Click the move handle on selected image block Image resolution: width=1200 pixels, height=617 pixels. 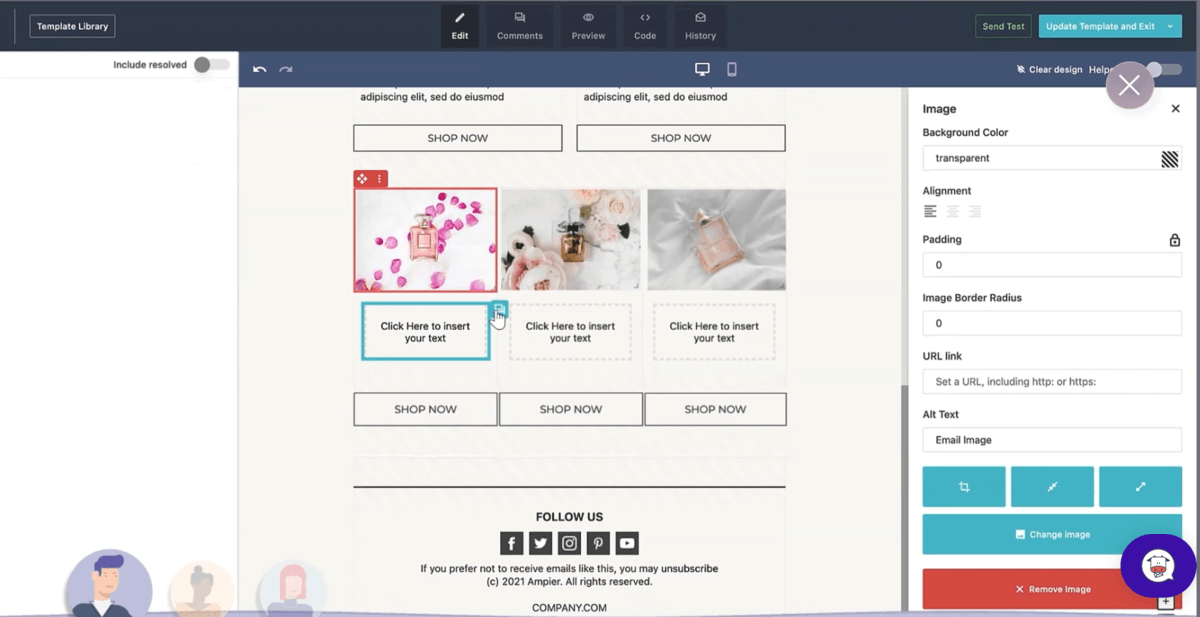pyautogui.click(x=362, y=179)
